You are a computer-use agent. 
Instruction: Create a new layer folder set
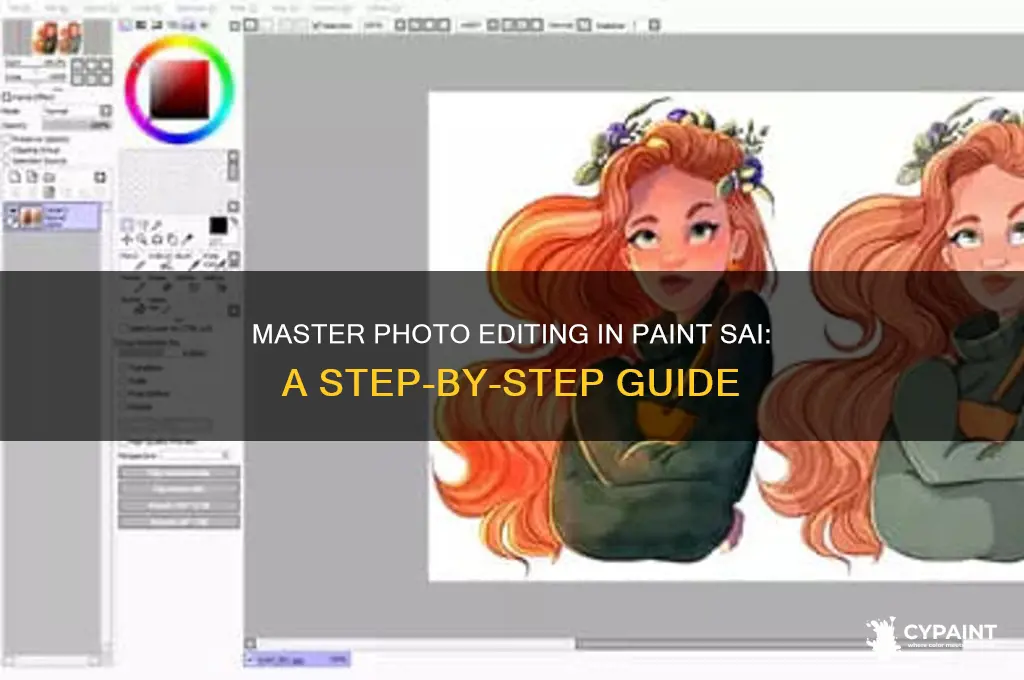pos(49,178)
